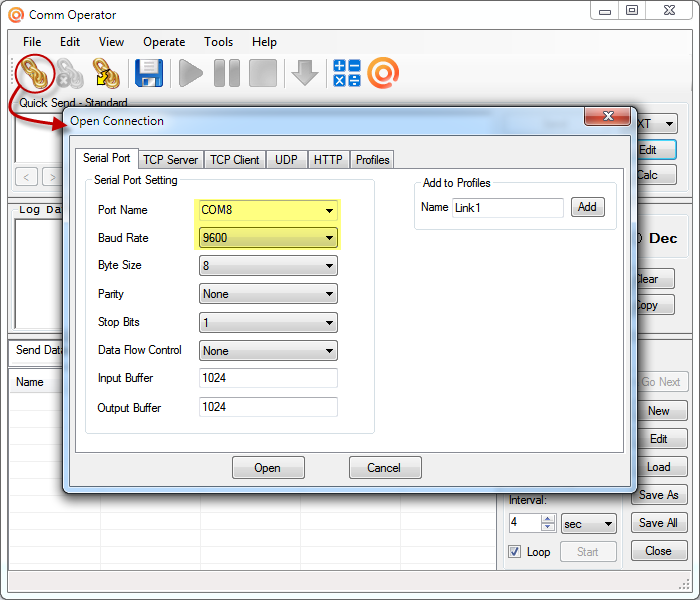The image size is (700, 600).
Task: Open the Edit menu
Action: 70,42
